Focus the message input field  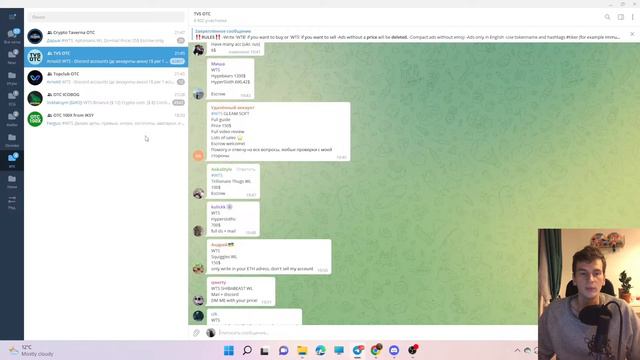[x=376, y=333]
